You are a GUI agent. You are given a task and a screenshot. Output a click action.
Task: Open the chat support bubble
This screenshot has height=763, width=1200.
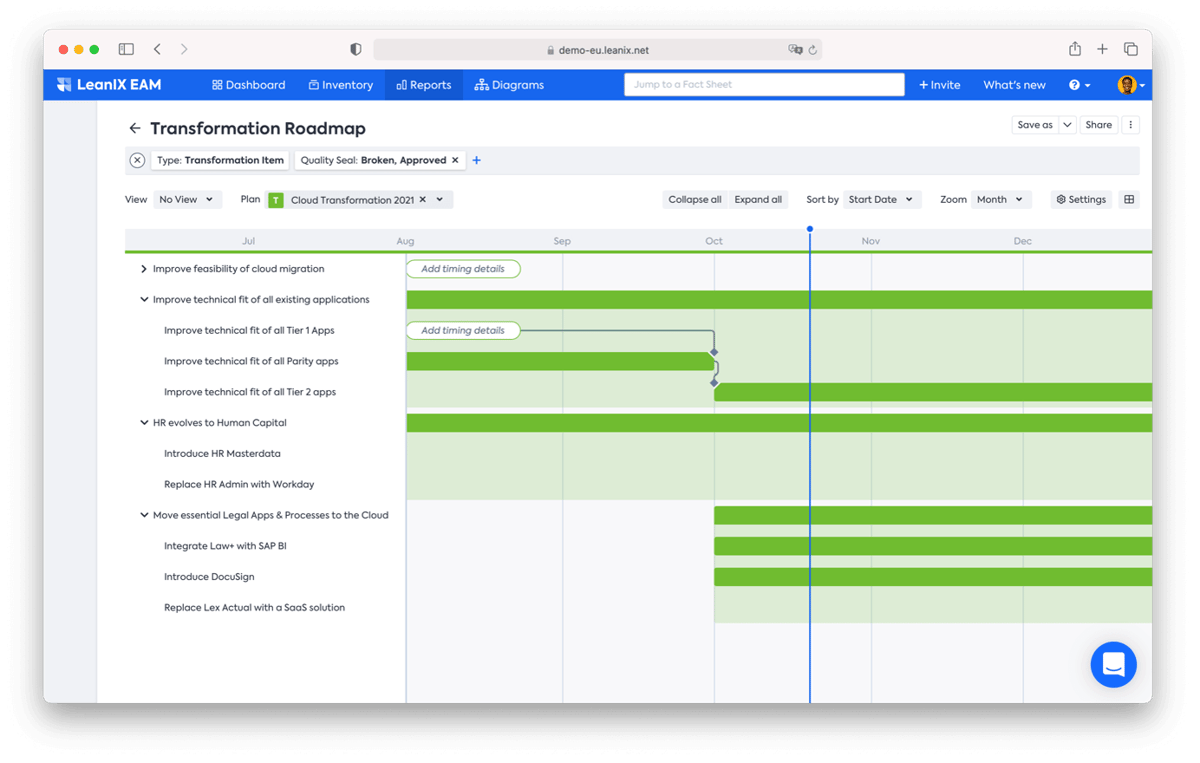click(x=1113, y=664)
